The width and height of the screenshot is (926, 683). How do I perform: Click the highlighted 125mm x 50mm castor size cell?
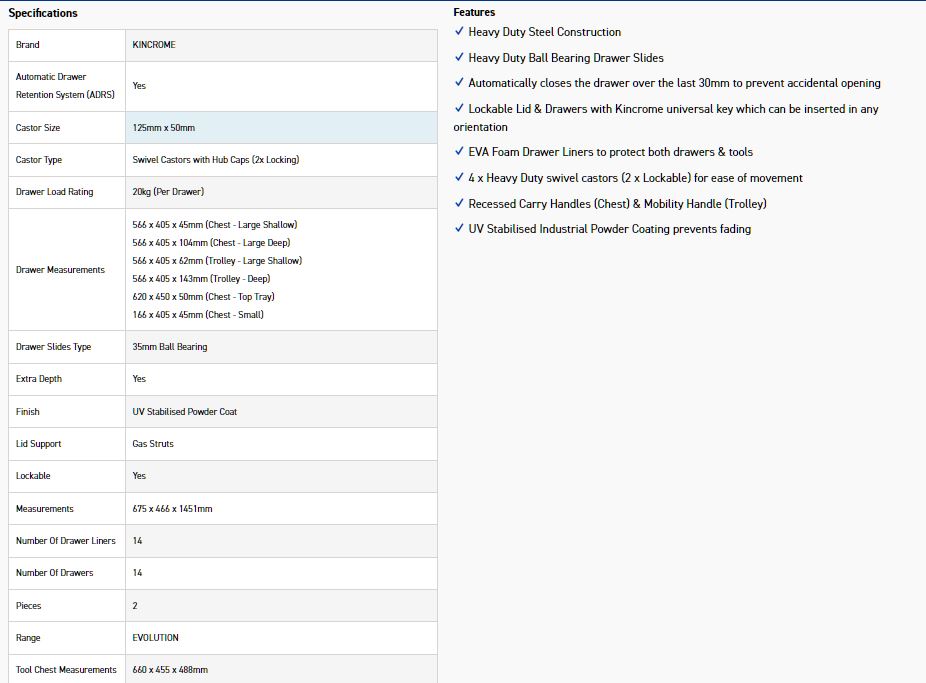[x=281, y=128]
